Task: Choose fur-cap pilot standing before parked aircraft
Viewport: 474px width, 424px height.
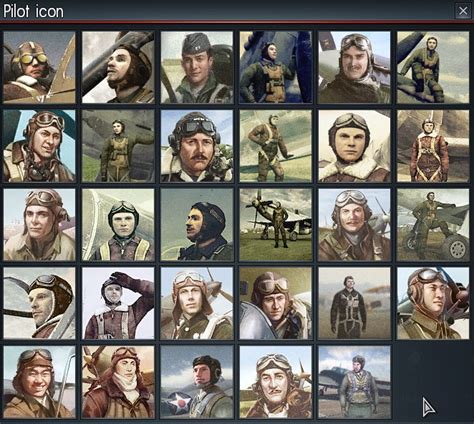Action: 354,382
